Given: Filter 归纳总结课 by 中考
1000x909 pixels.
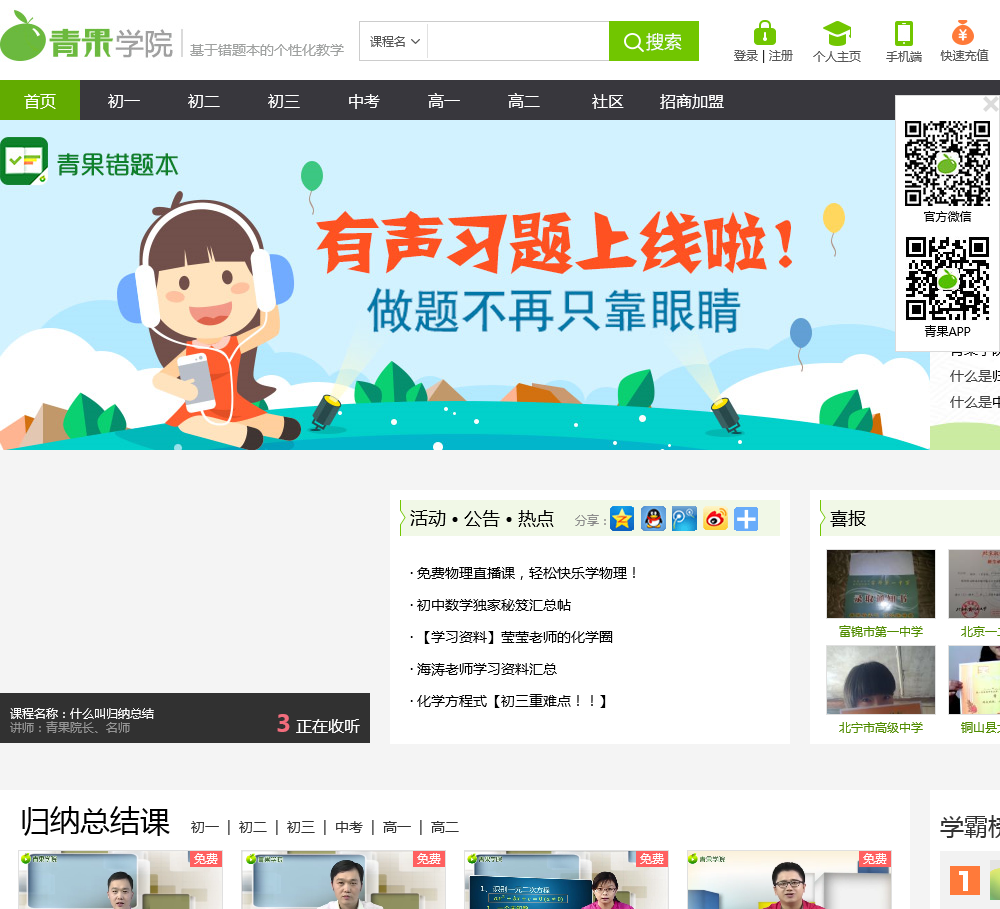Looking at the screenshot, I should (x=349, y=827).
